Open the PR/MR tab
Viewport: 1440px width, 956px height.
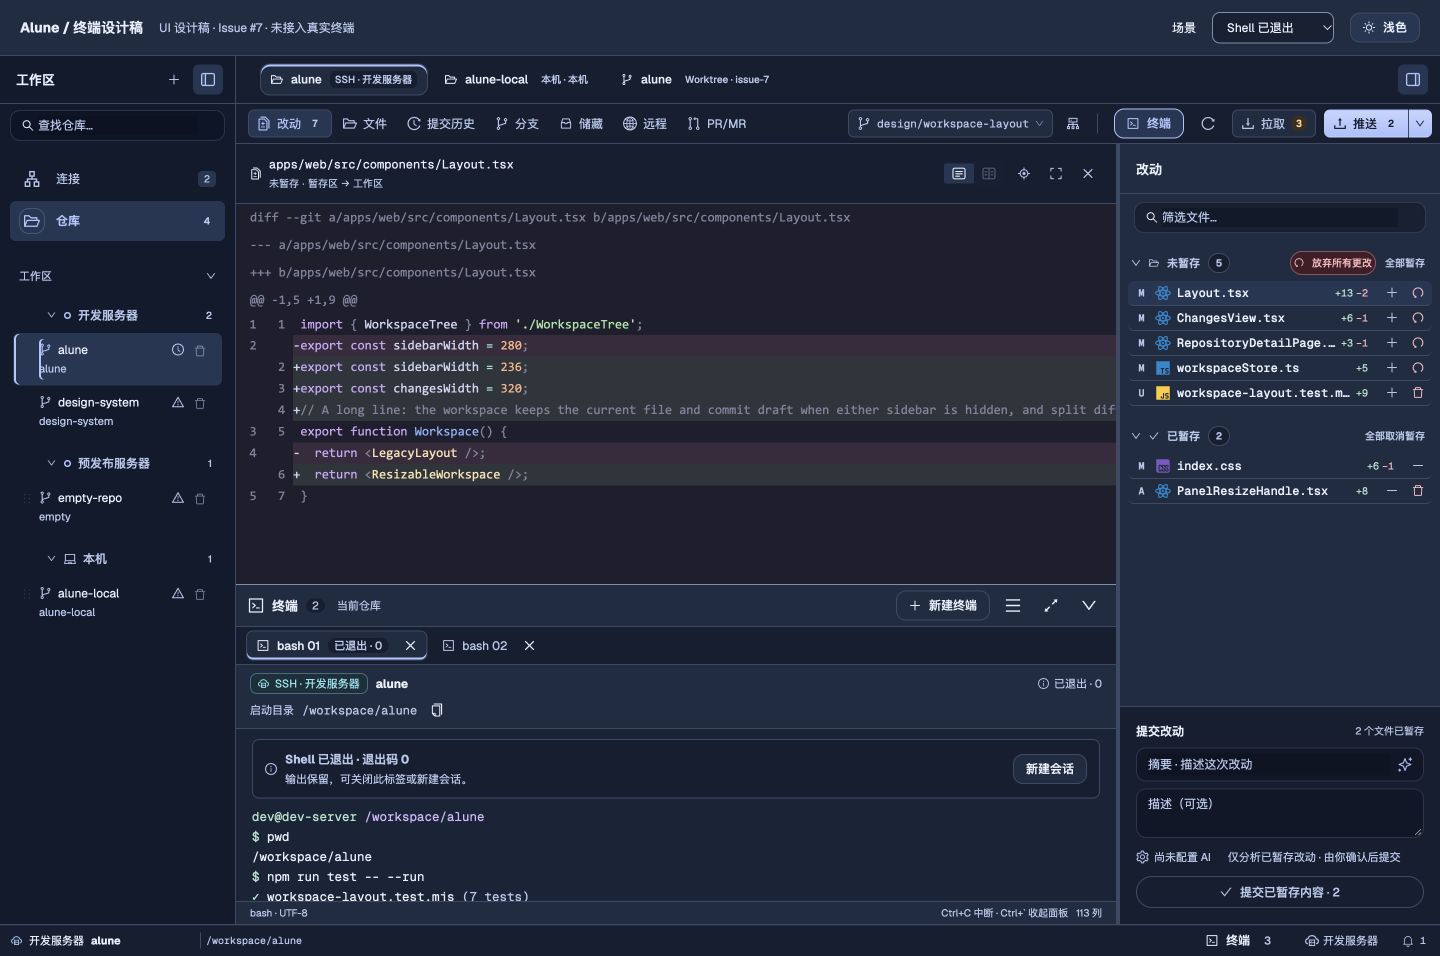(717, 123)
